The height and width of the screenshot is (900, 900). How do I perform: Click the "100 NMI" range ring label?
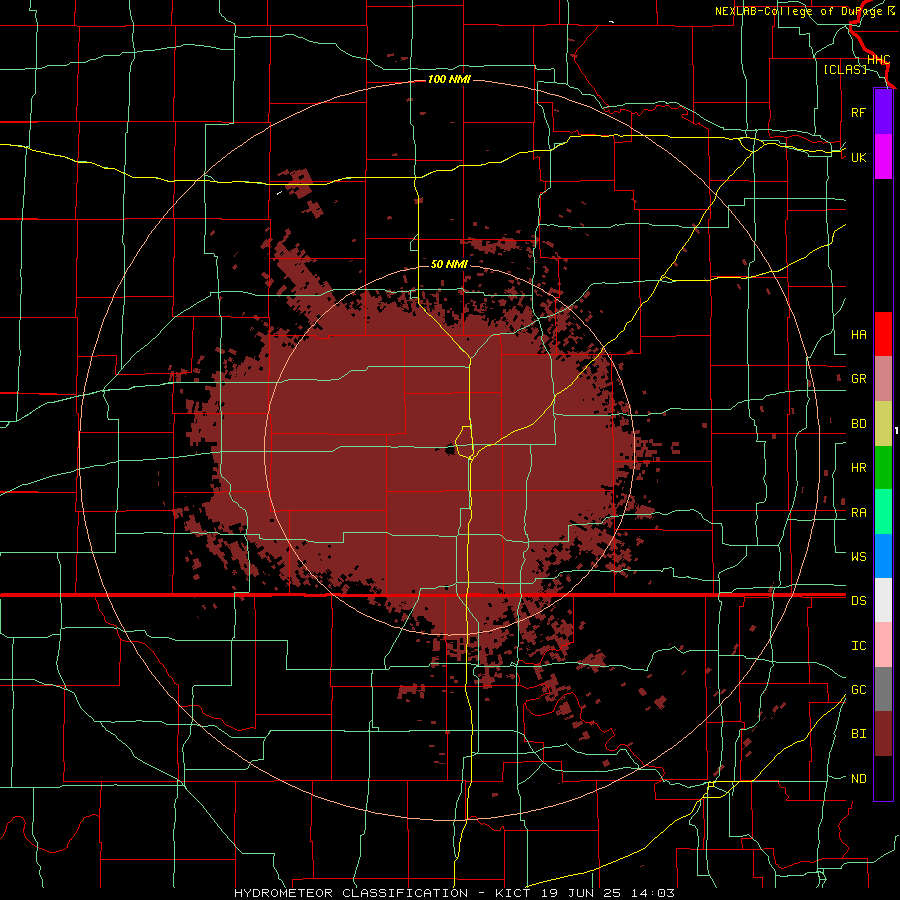[449, 79]
